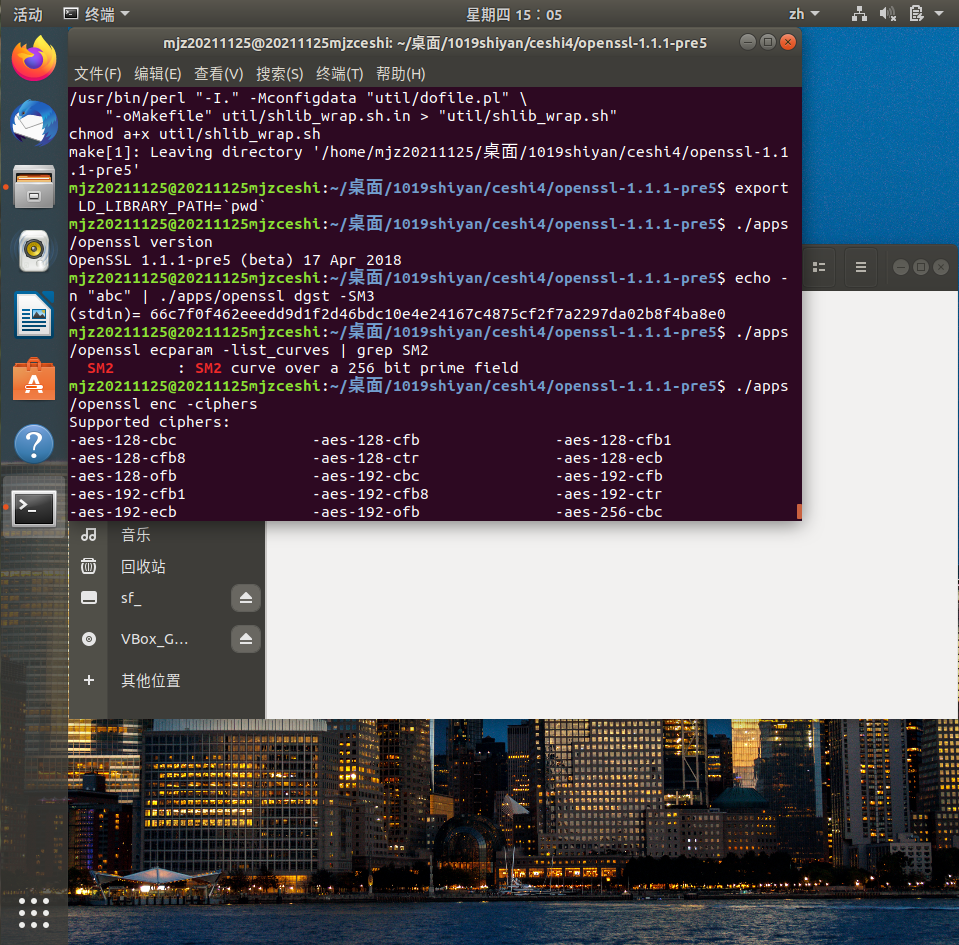Minimize the terminal window
This screenshot has height=945, width=959.
pos(747,42)
